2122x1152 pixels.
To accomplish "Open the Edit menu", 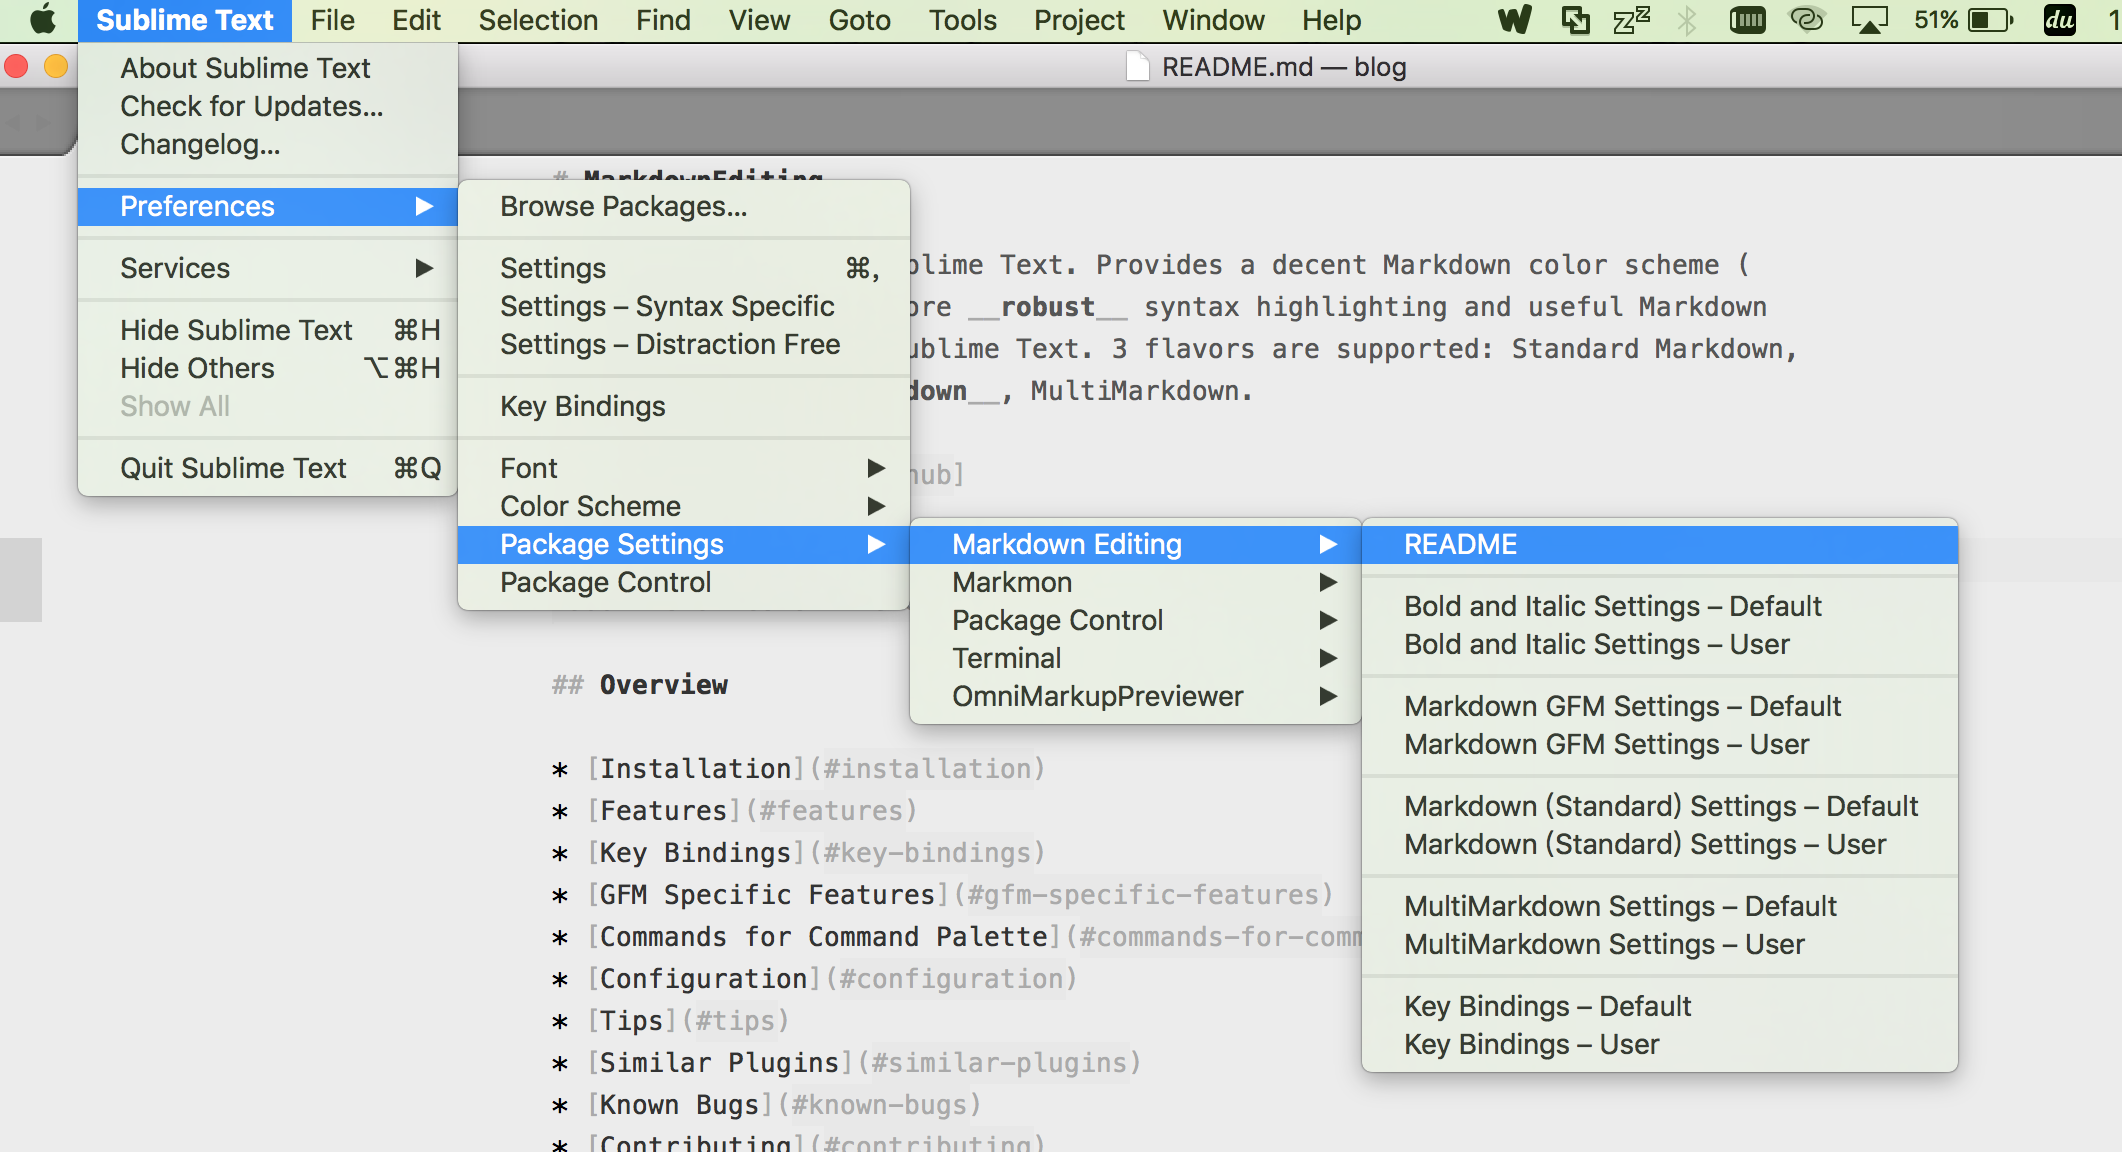I will coord(416,20).
